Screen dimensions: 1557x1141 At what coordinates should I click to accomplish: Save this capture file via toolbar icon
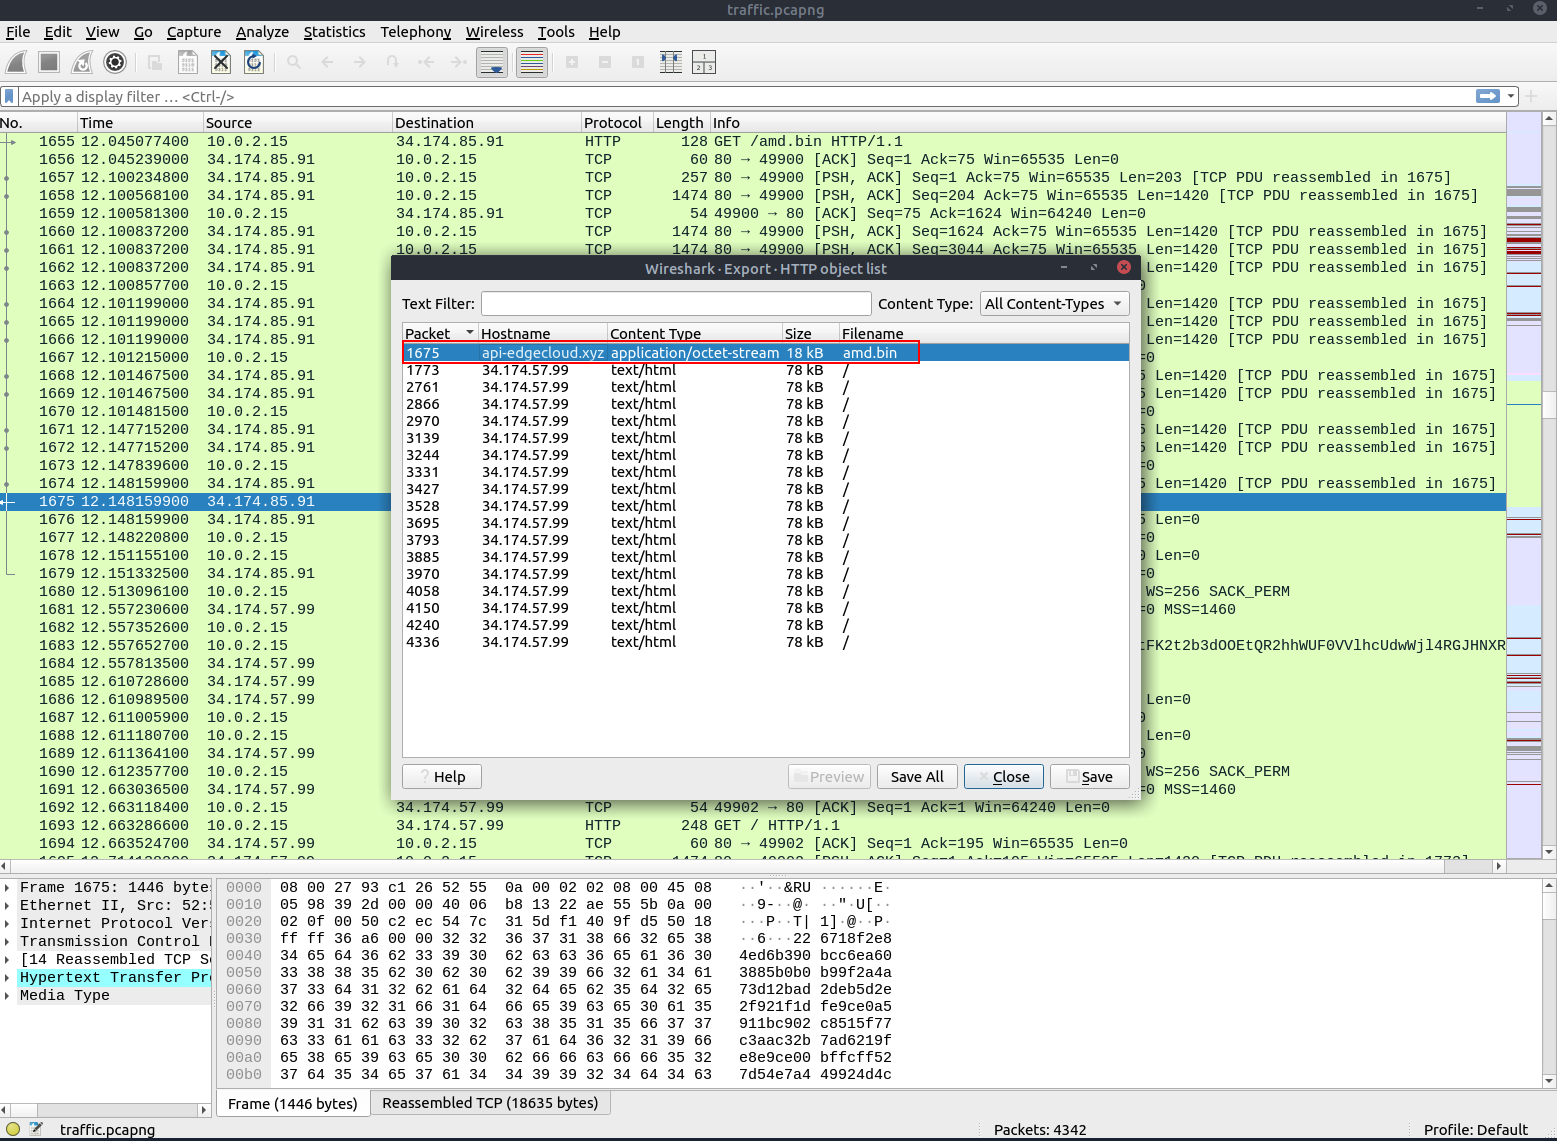pos(188,62)
